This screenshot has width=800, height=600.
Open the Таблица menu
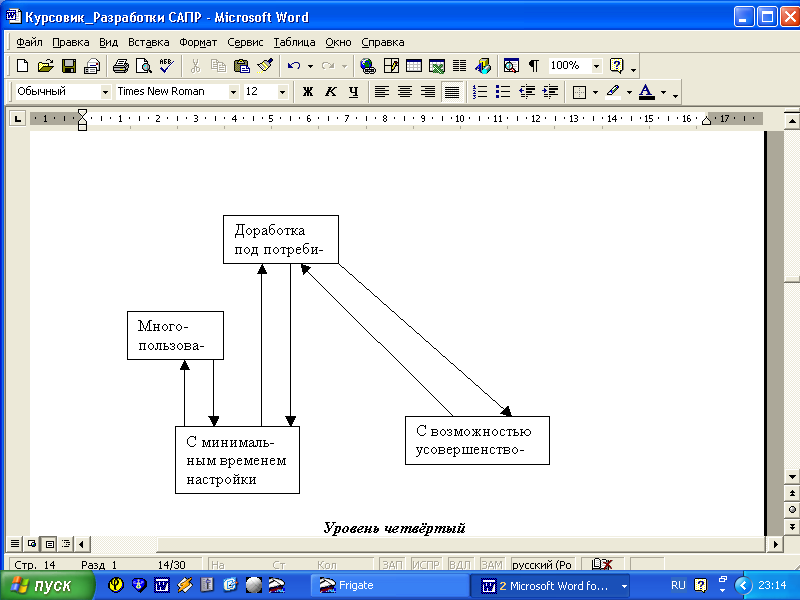(x=294, y=42)
